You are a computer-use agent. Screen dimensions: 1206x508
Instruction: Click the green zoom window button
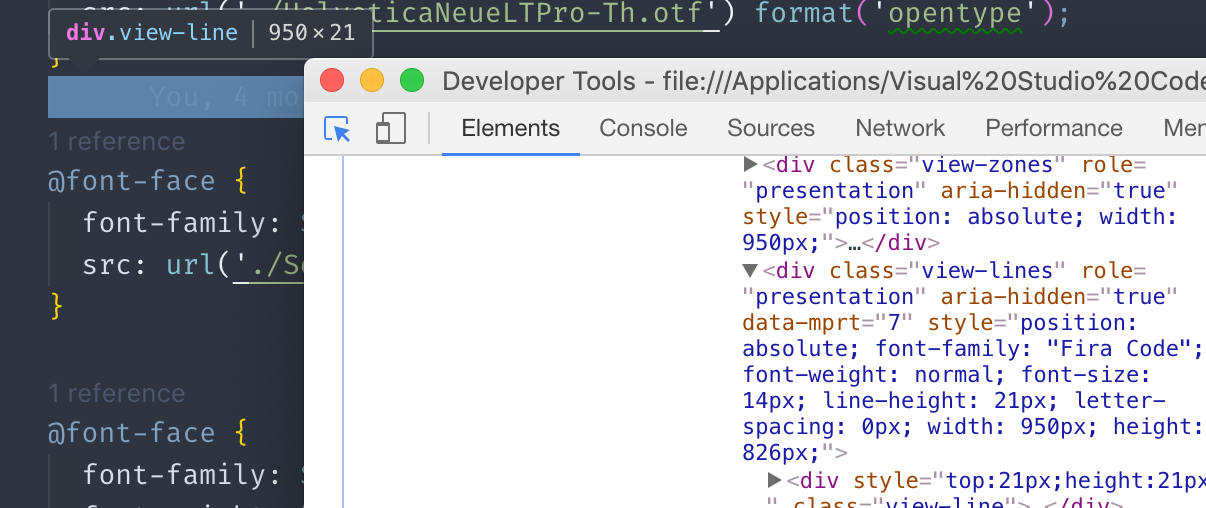point(412,81)
